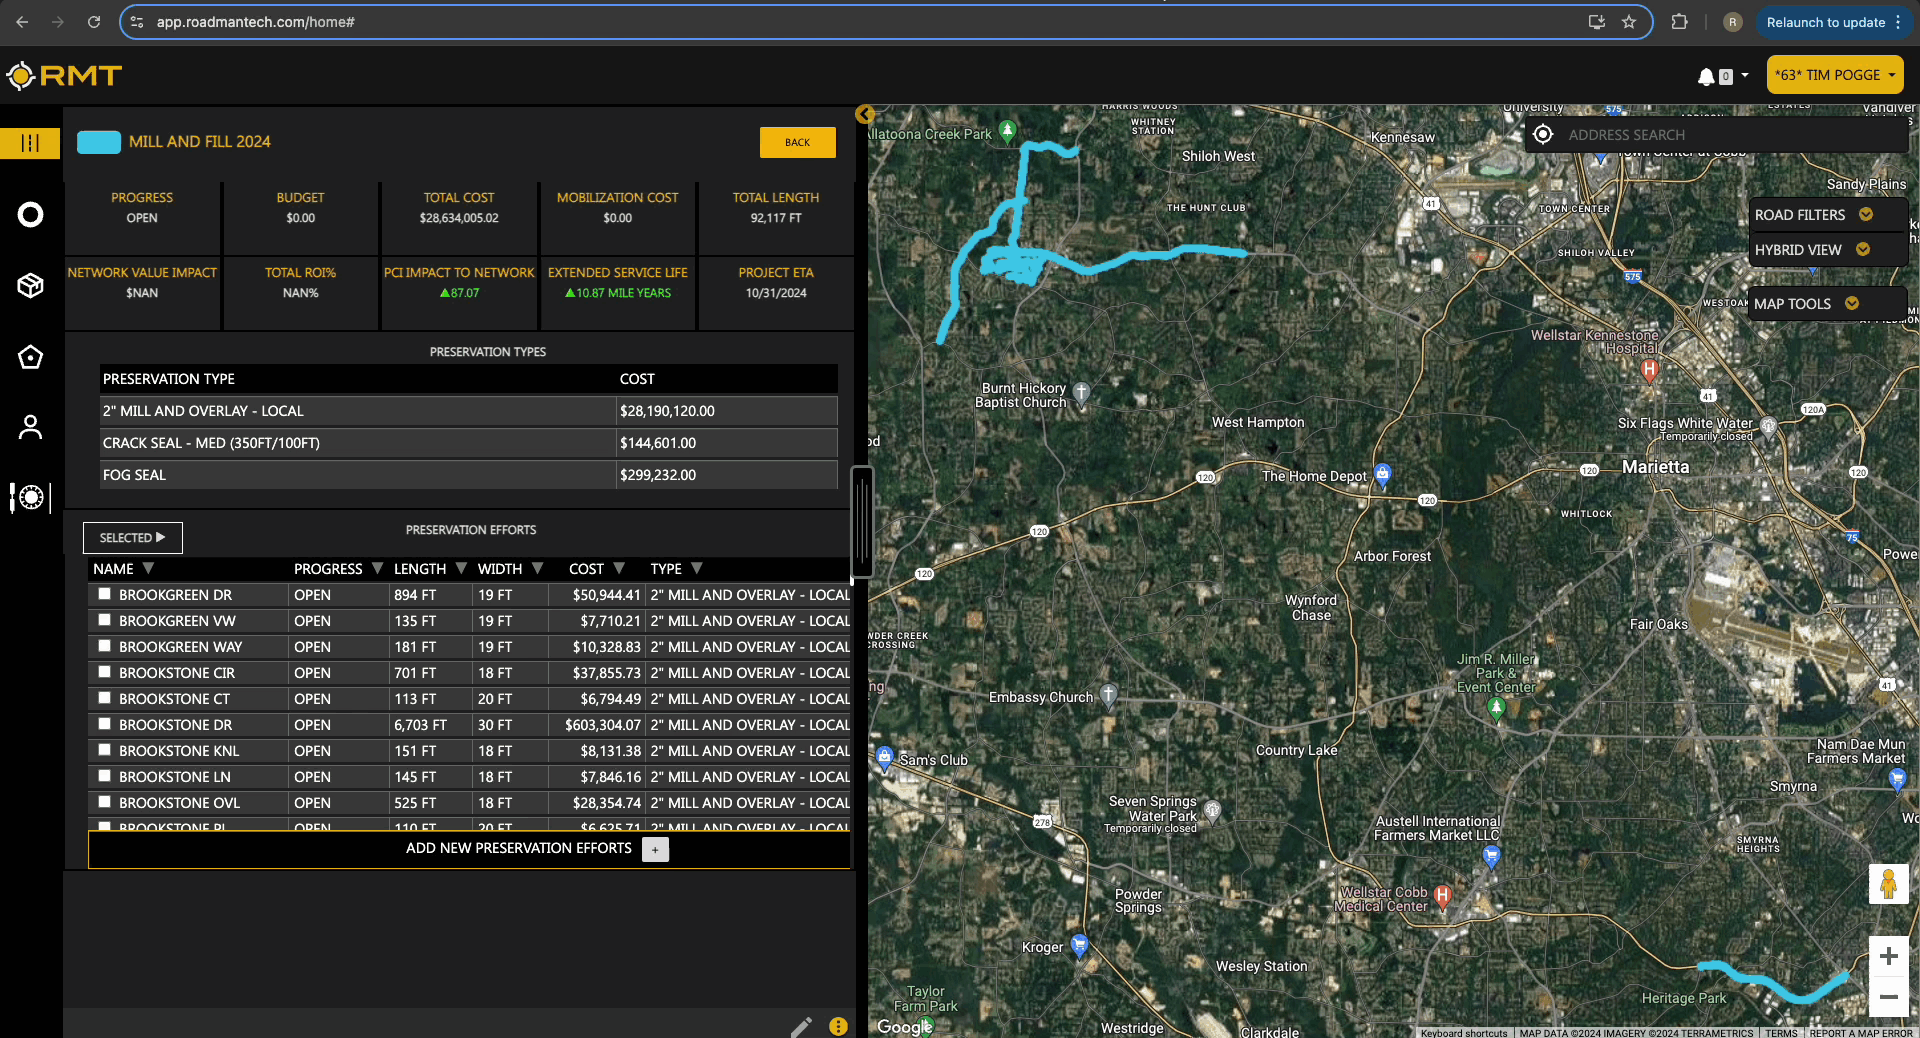Collapse the panel with the orange arrow

click(865, 114)
